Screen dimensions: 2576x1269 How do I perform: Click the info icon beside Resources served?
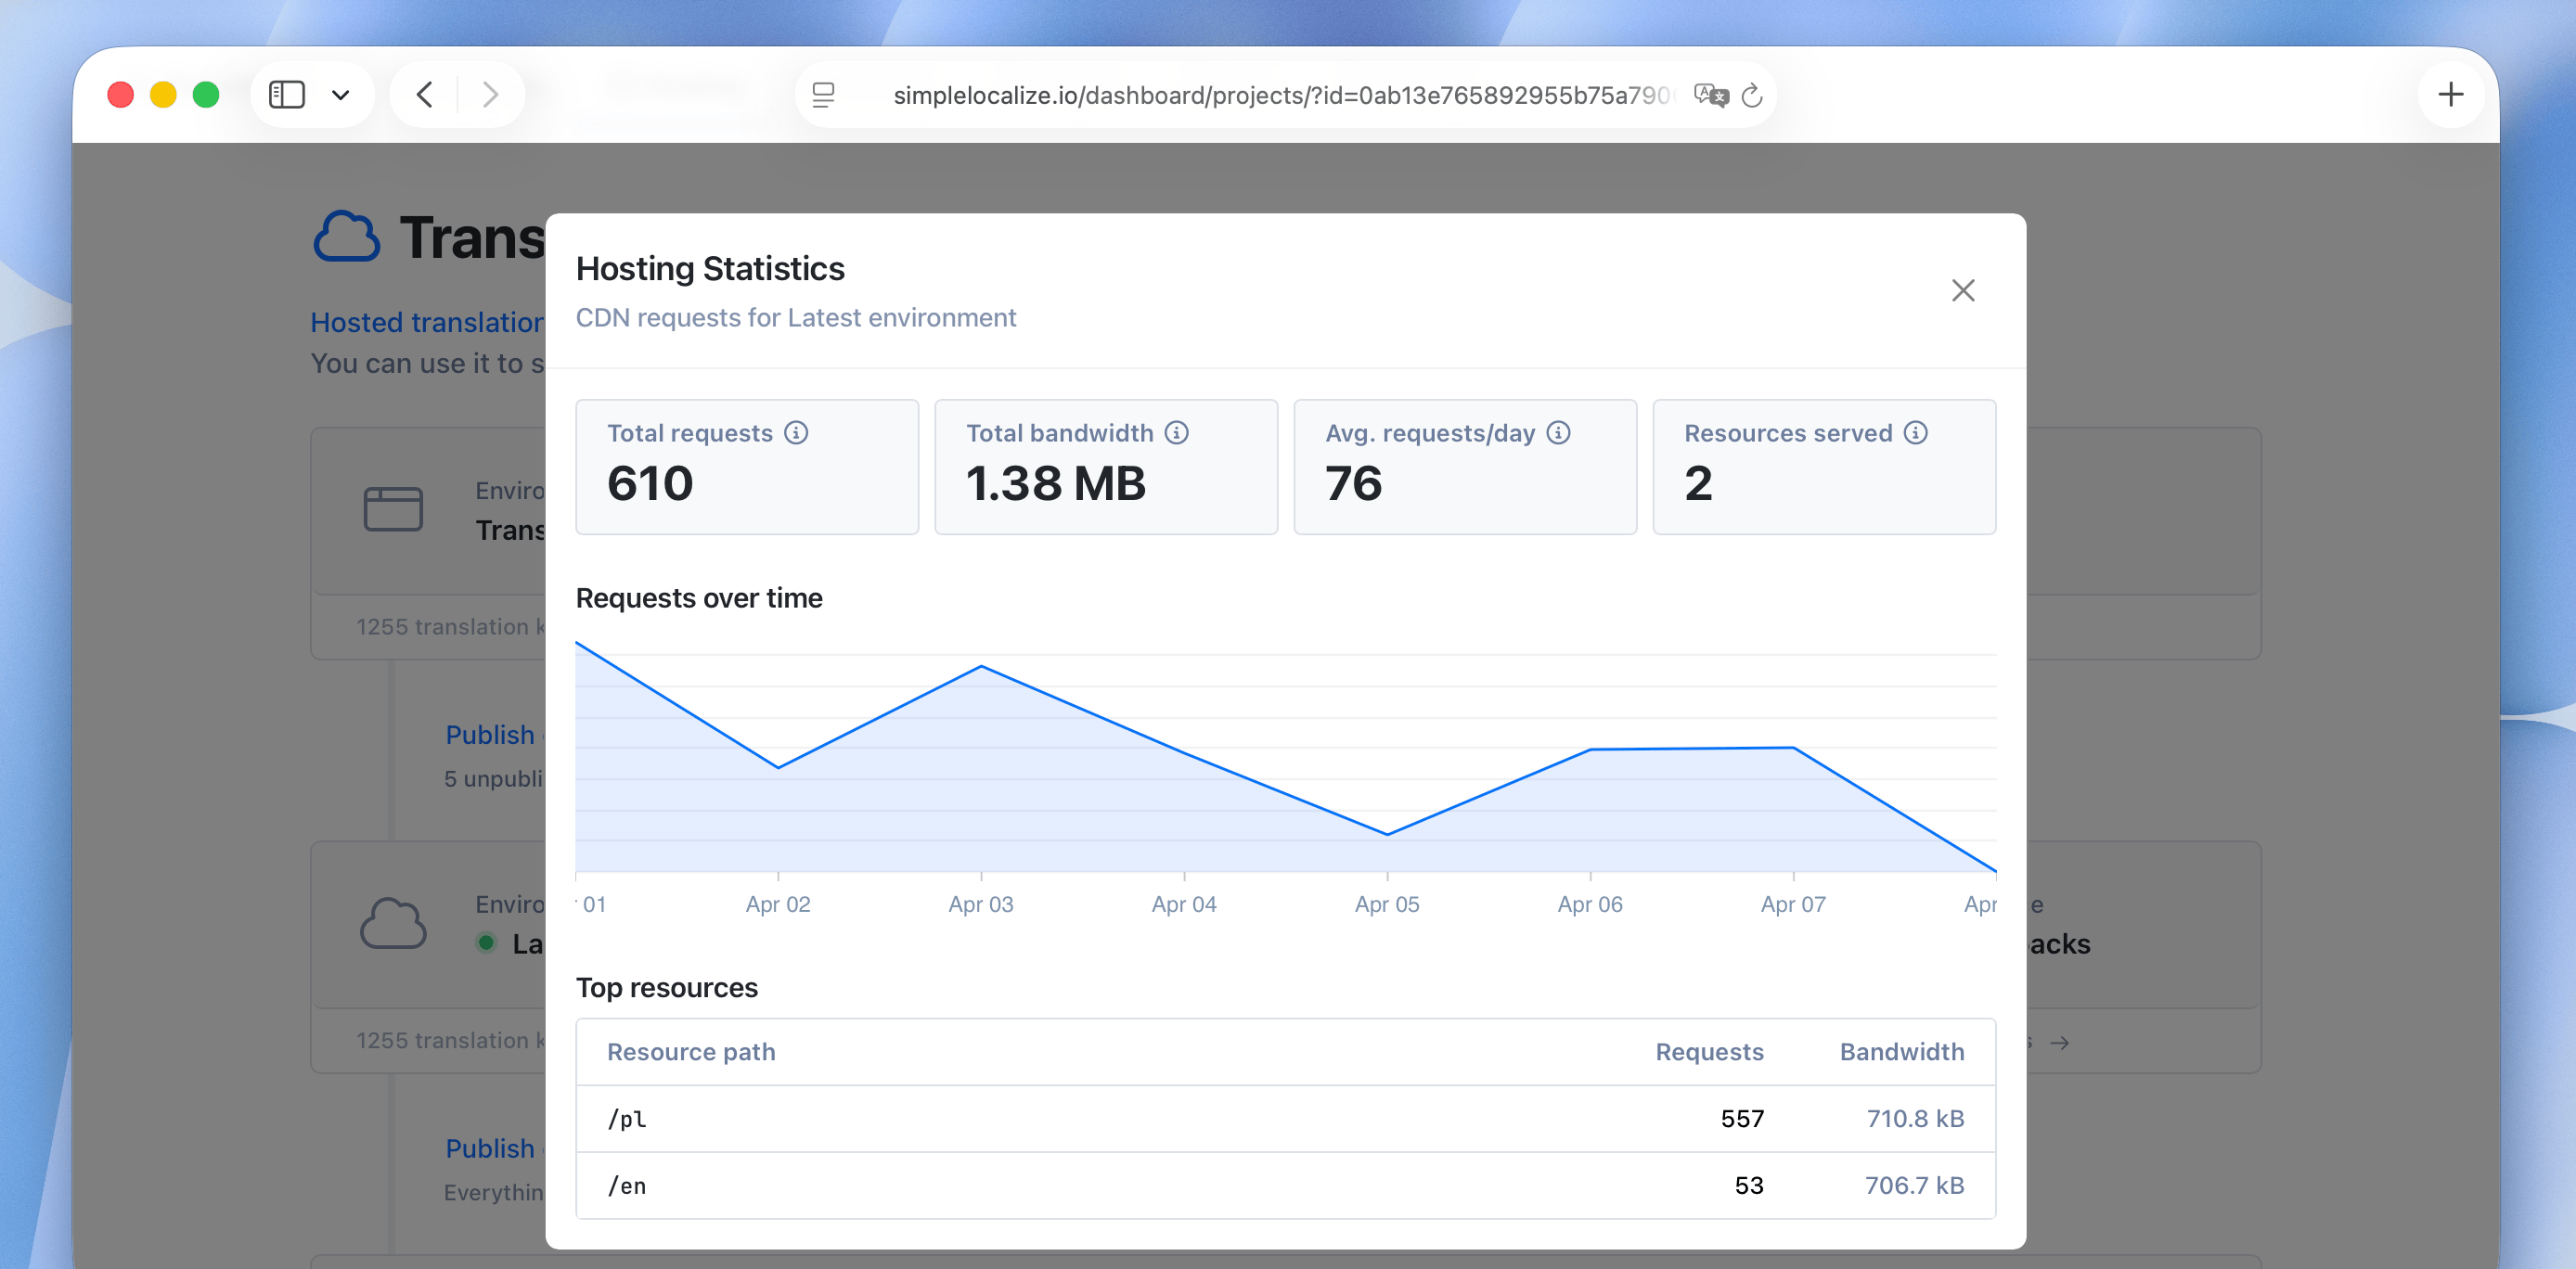[x=1915, y=432]
